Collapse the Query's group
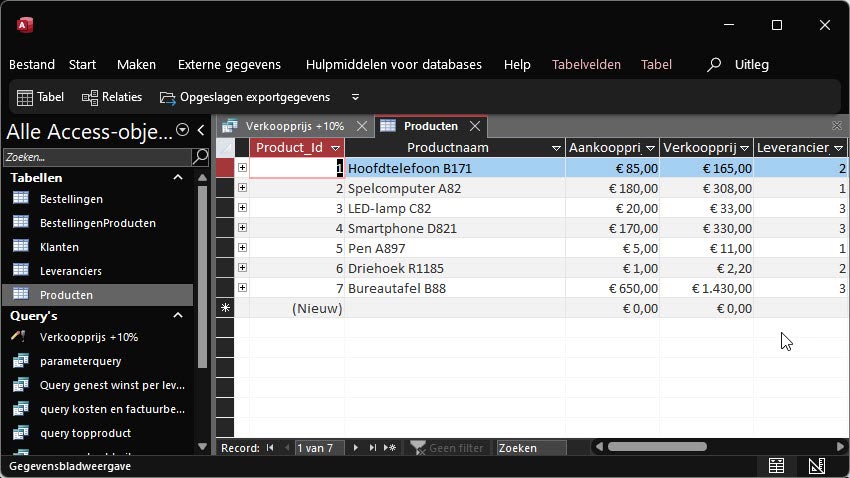The image size is (850, 478). tap(178, 315)
